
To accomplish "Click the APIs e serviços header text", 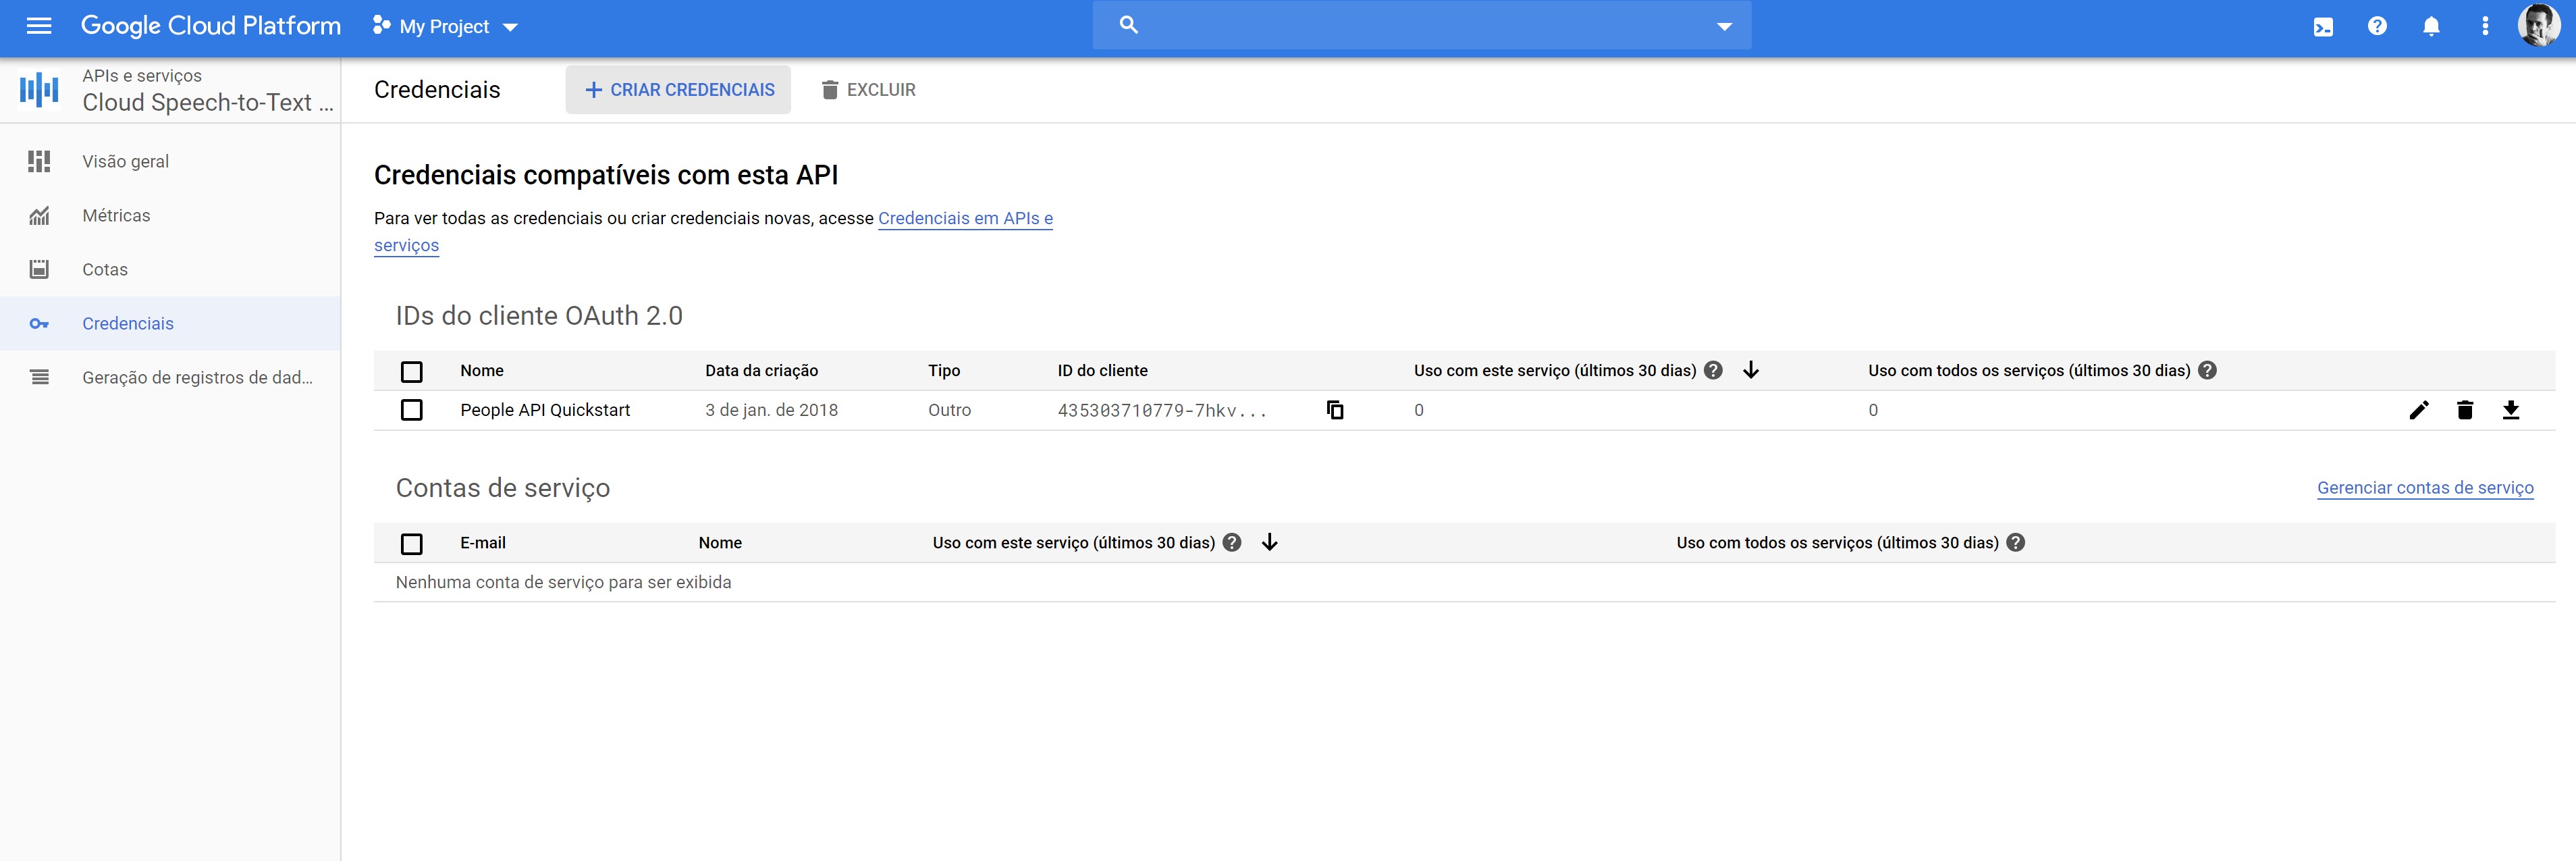I will pos(142,76).
